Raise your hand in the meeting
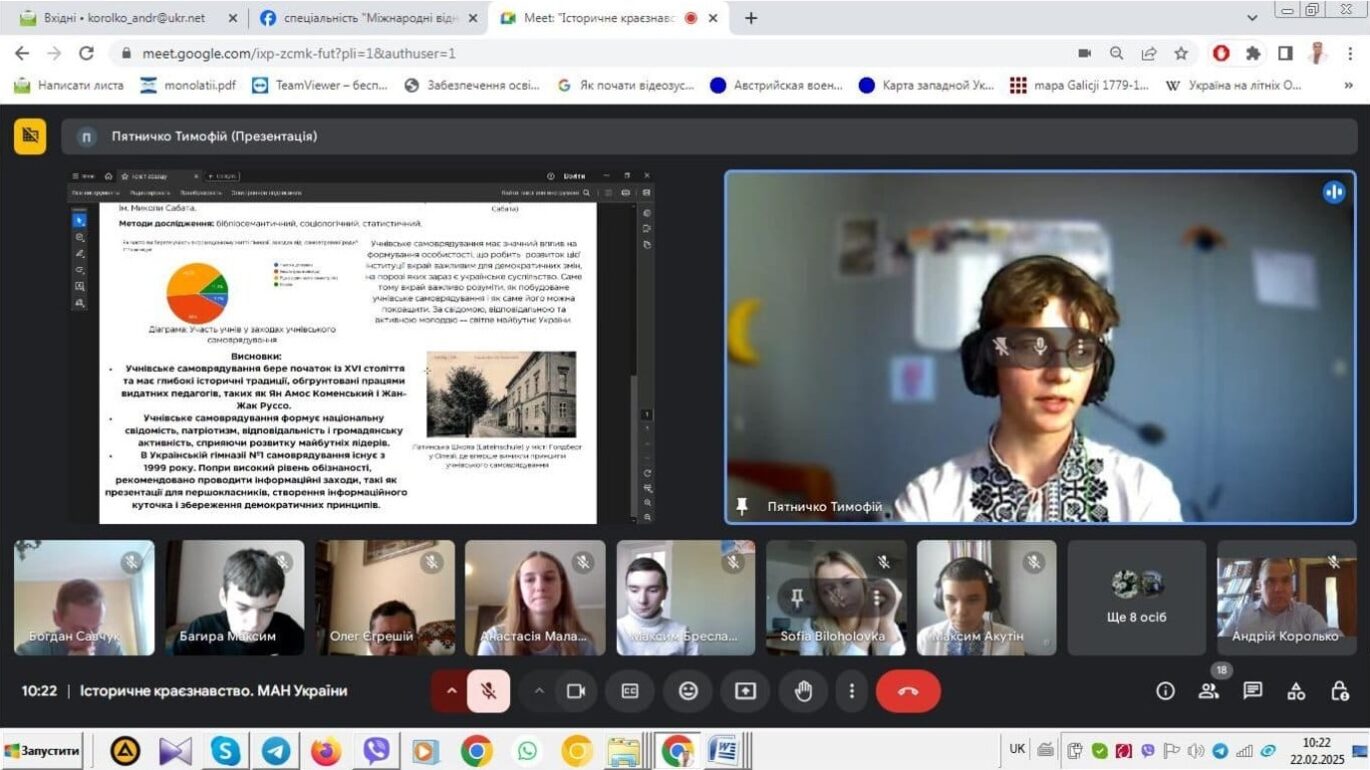Viewport: 1370px width, 770px height. point(803,691)
